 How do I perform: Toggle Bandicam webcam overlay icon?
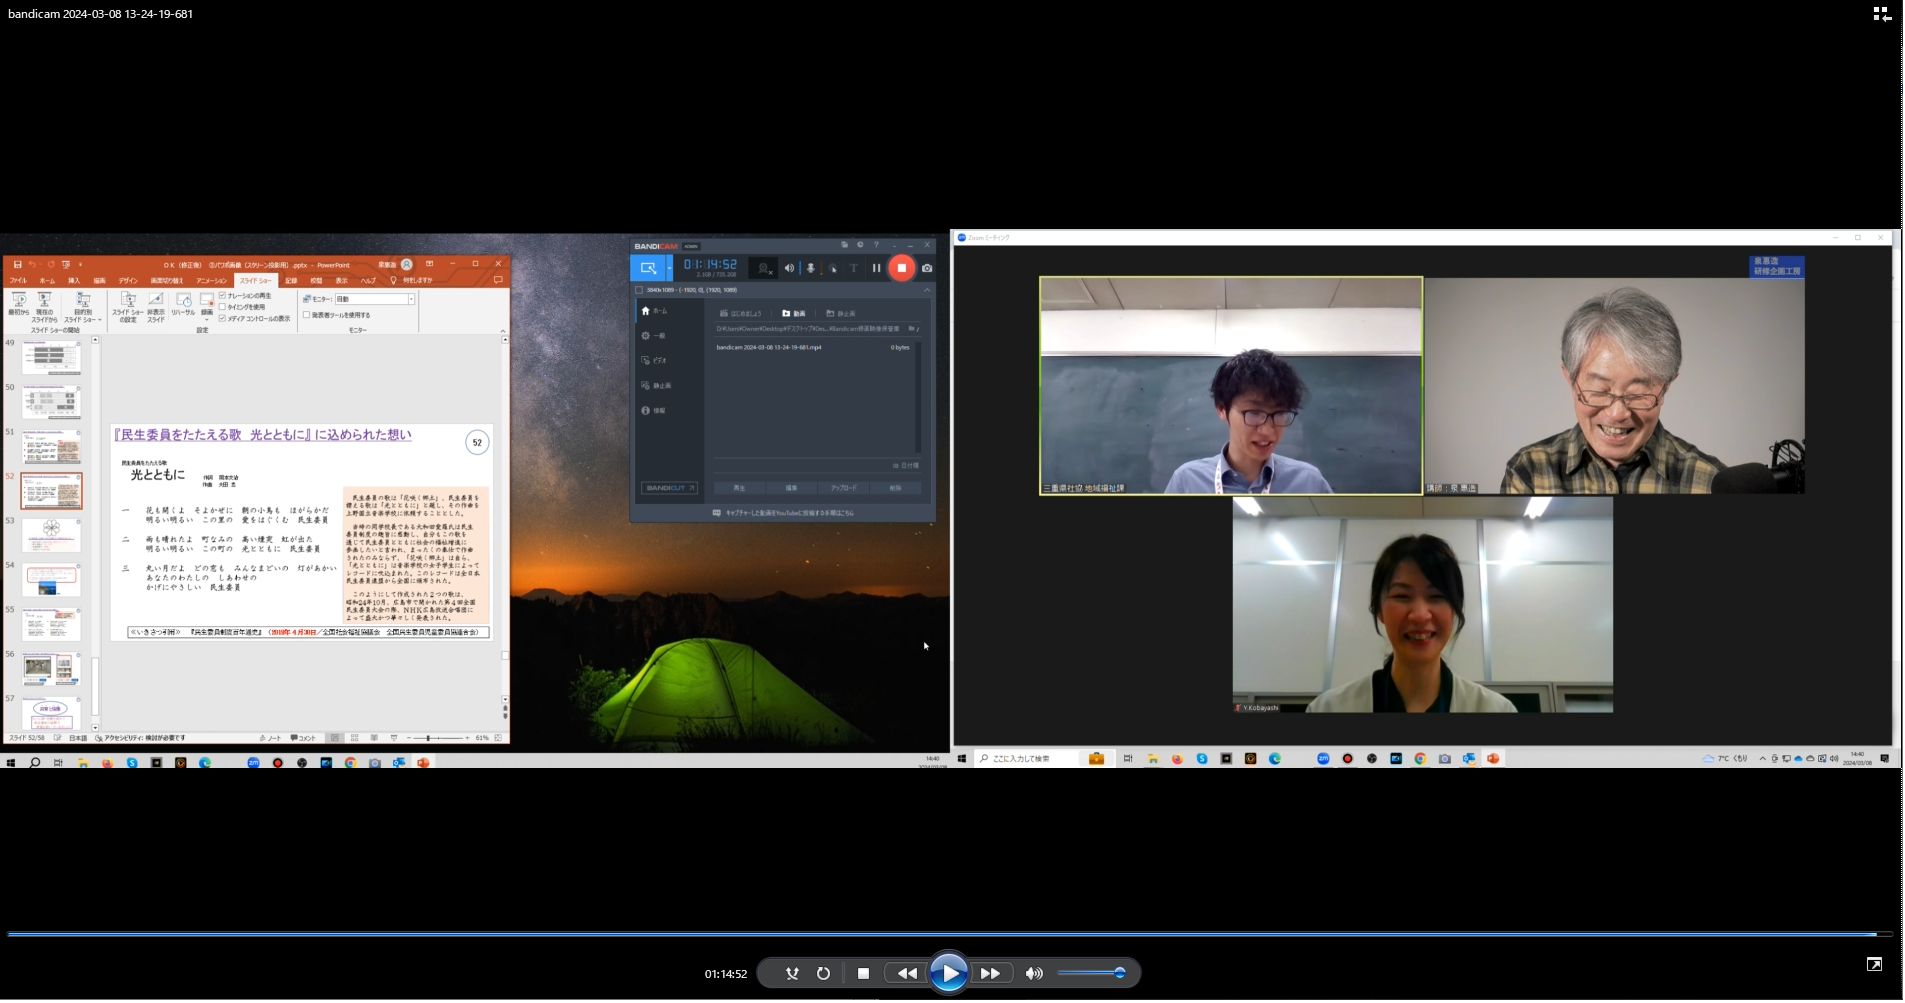pos(764,268)
